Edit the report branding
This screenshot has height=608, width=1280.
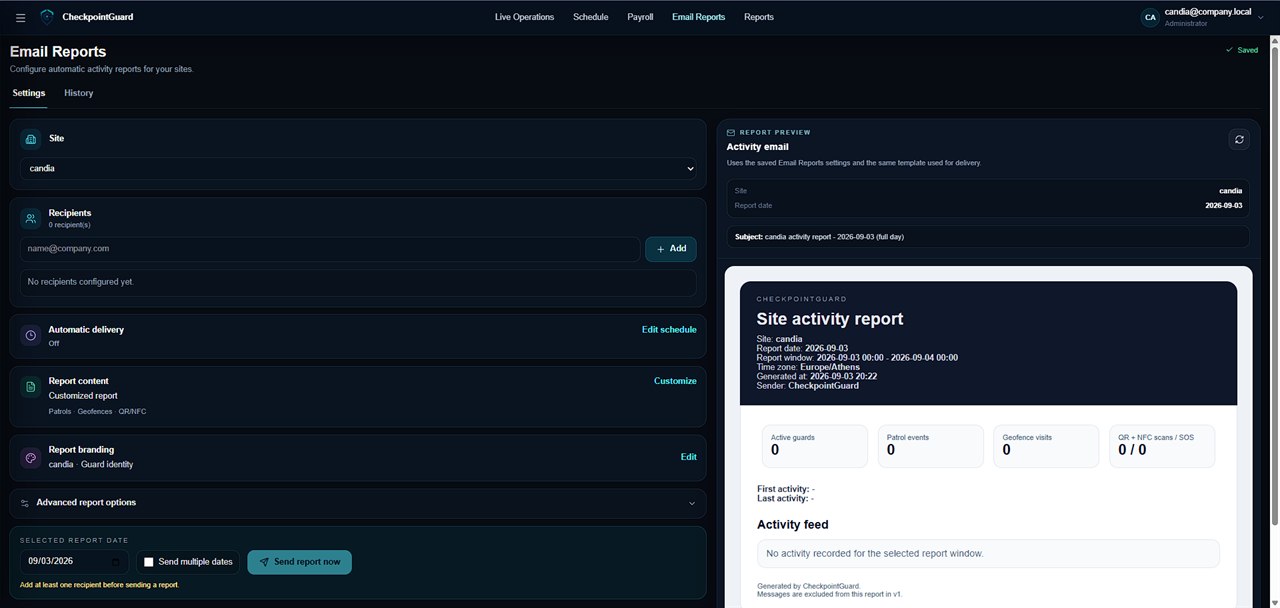(x=689, y=457)
